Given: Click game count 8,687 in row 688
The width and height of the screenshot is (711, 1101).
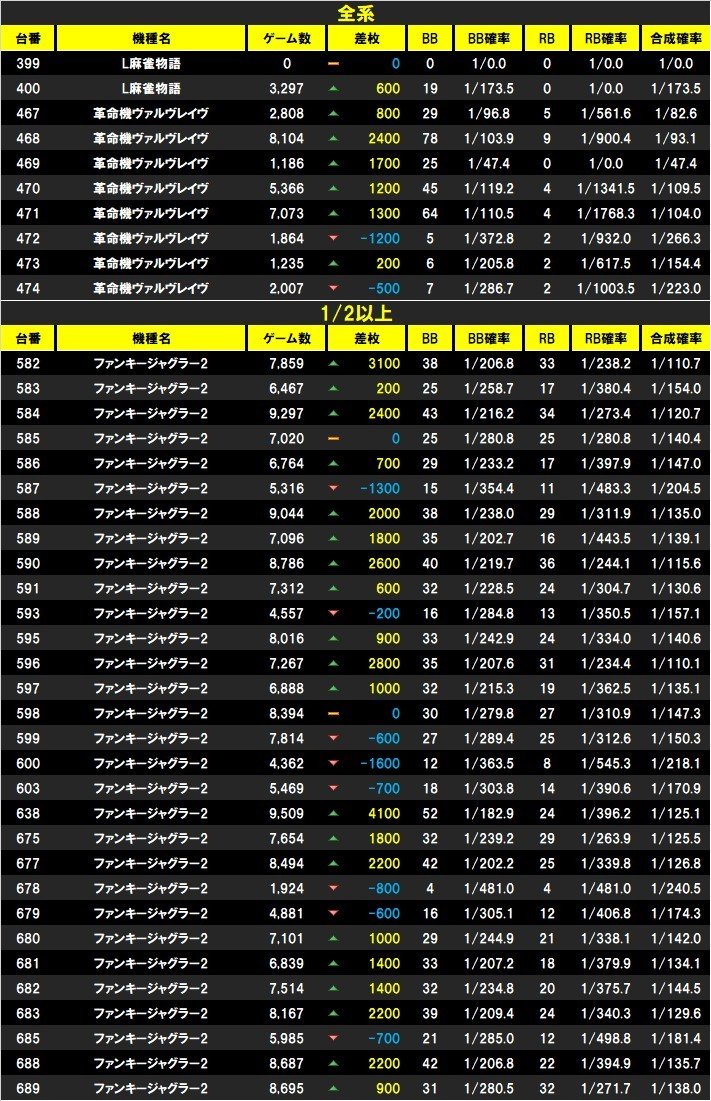Looking at the screenshot, I should click(x=286, y=1064).
